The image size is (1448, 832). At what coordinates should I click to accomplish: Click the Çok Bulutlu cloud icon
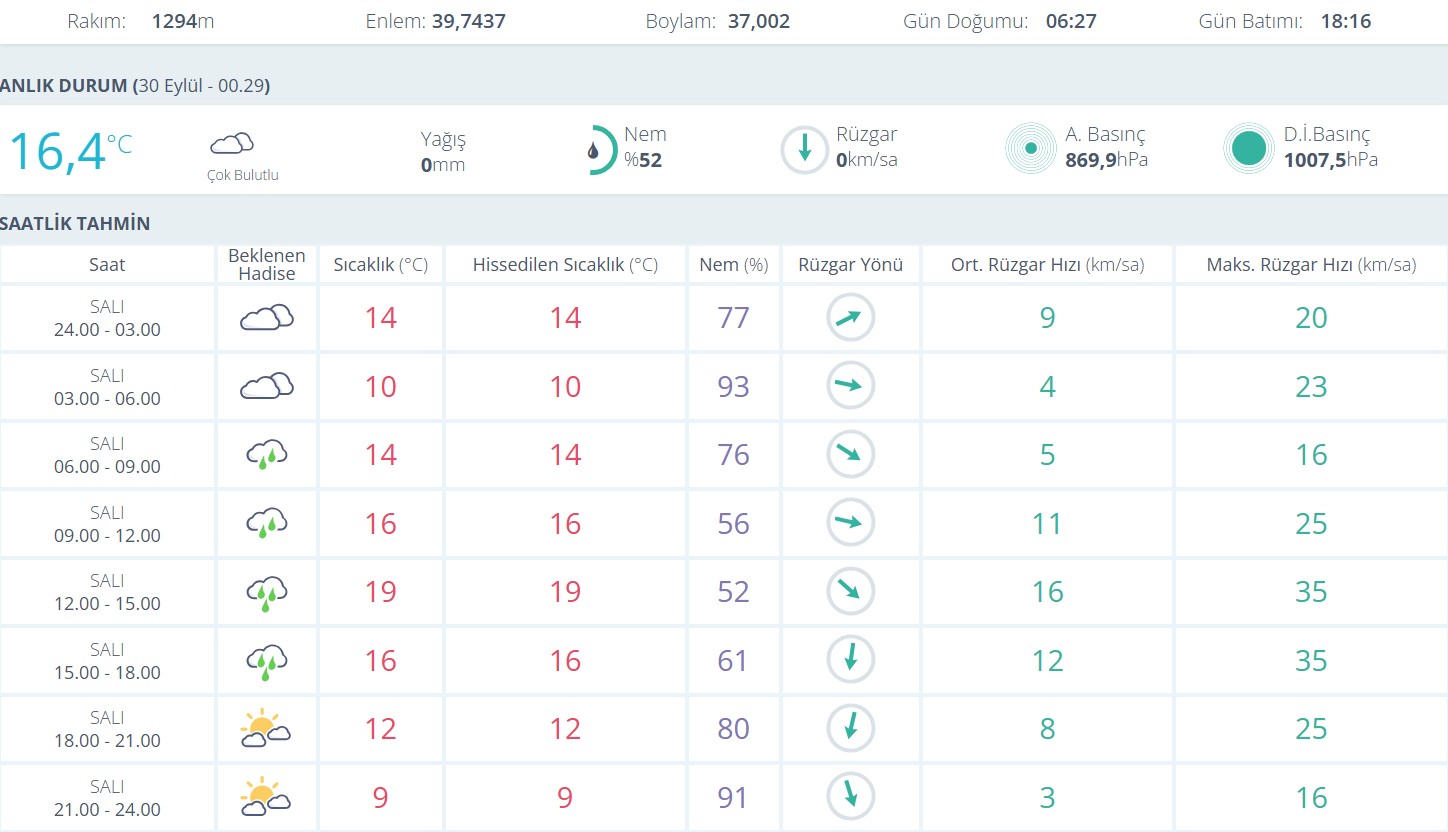(x=231, y=143)
